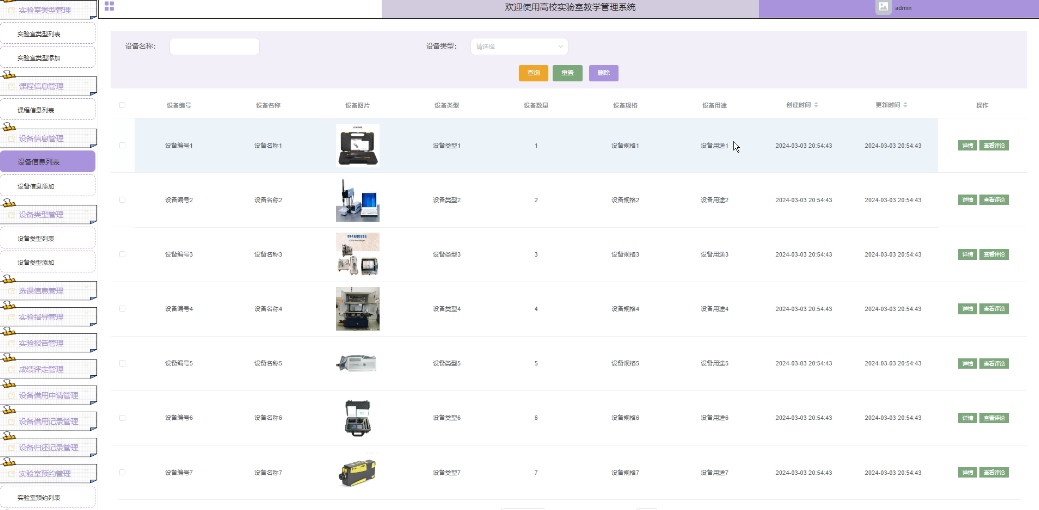The height and width of the screenshot is (510, 1039).
Task: Open 详情 for the 设备编号4 row
Action: [x=967, y=309]
